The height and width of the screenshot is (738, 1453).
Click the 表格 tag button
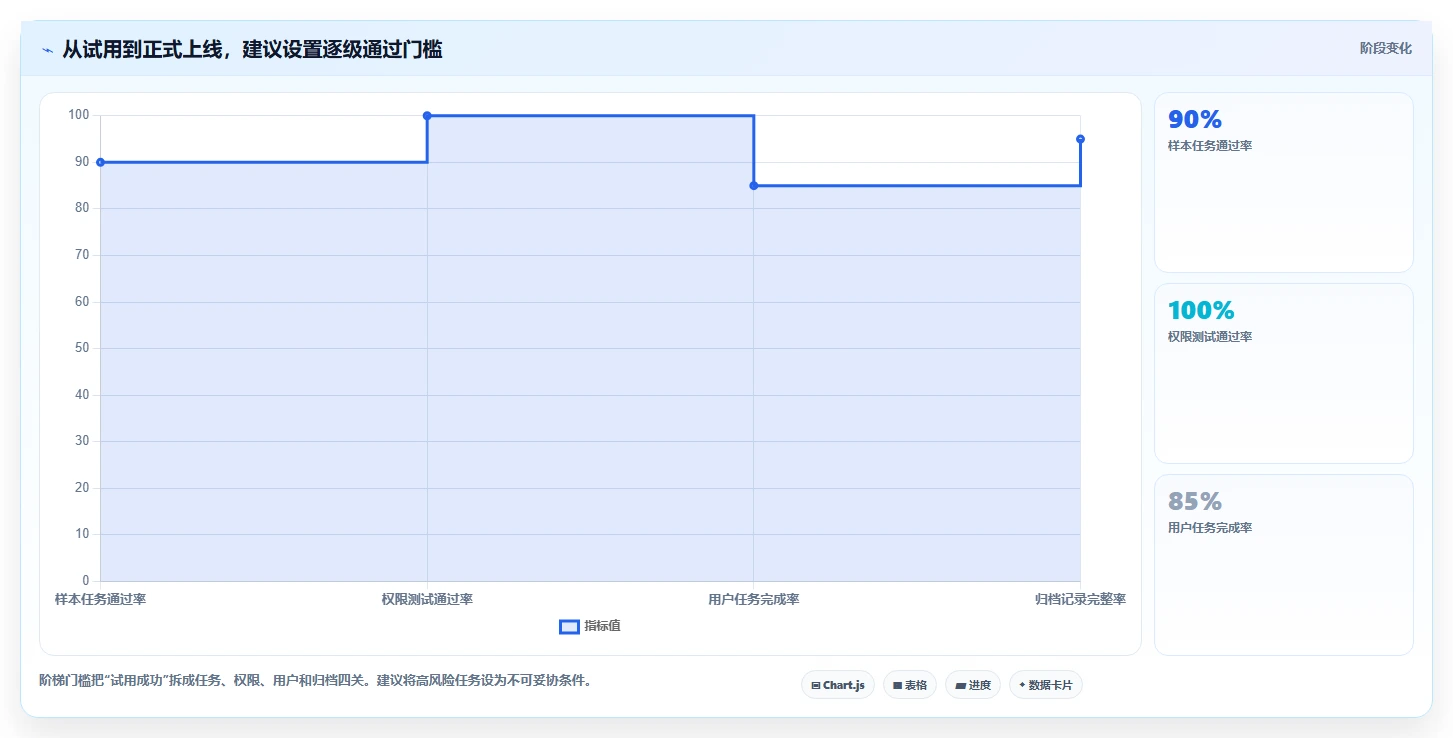tap(910, 685)
